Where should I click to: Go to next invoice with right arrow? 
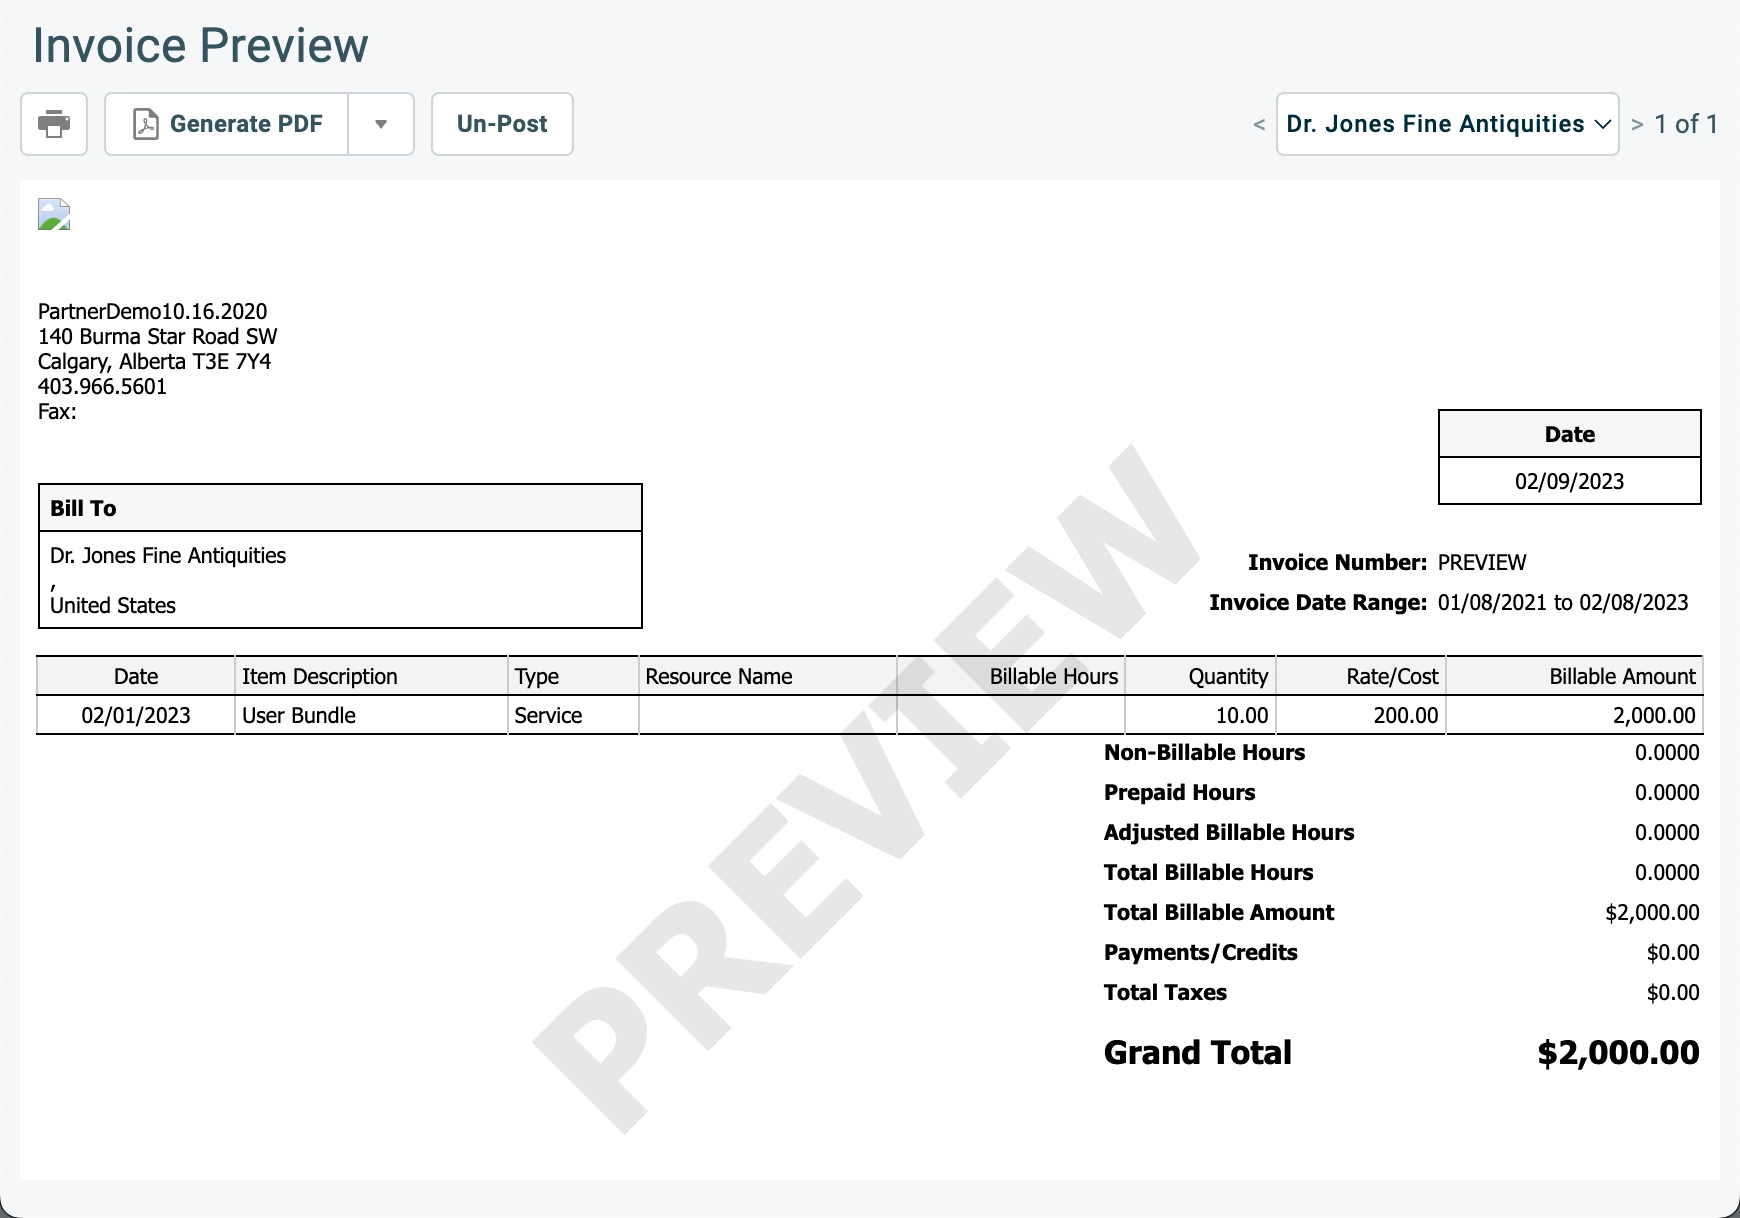(x=1637, y=124)
